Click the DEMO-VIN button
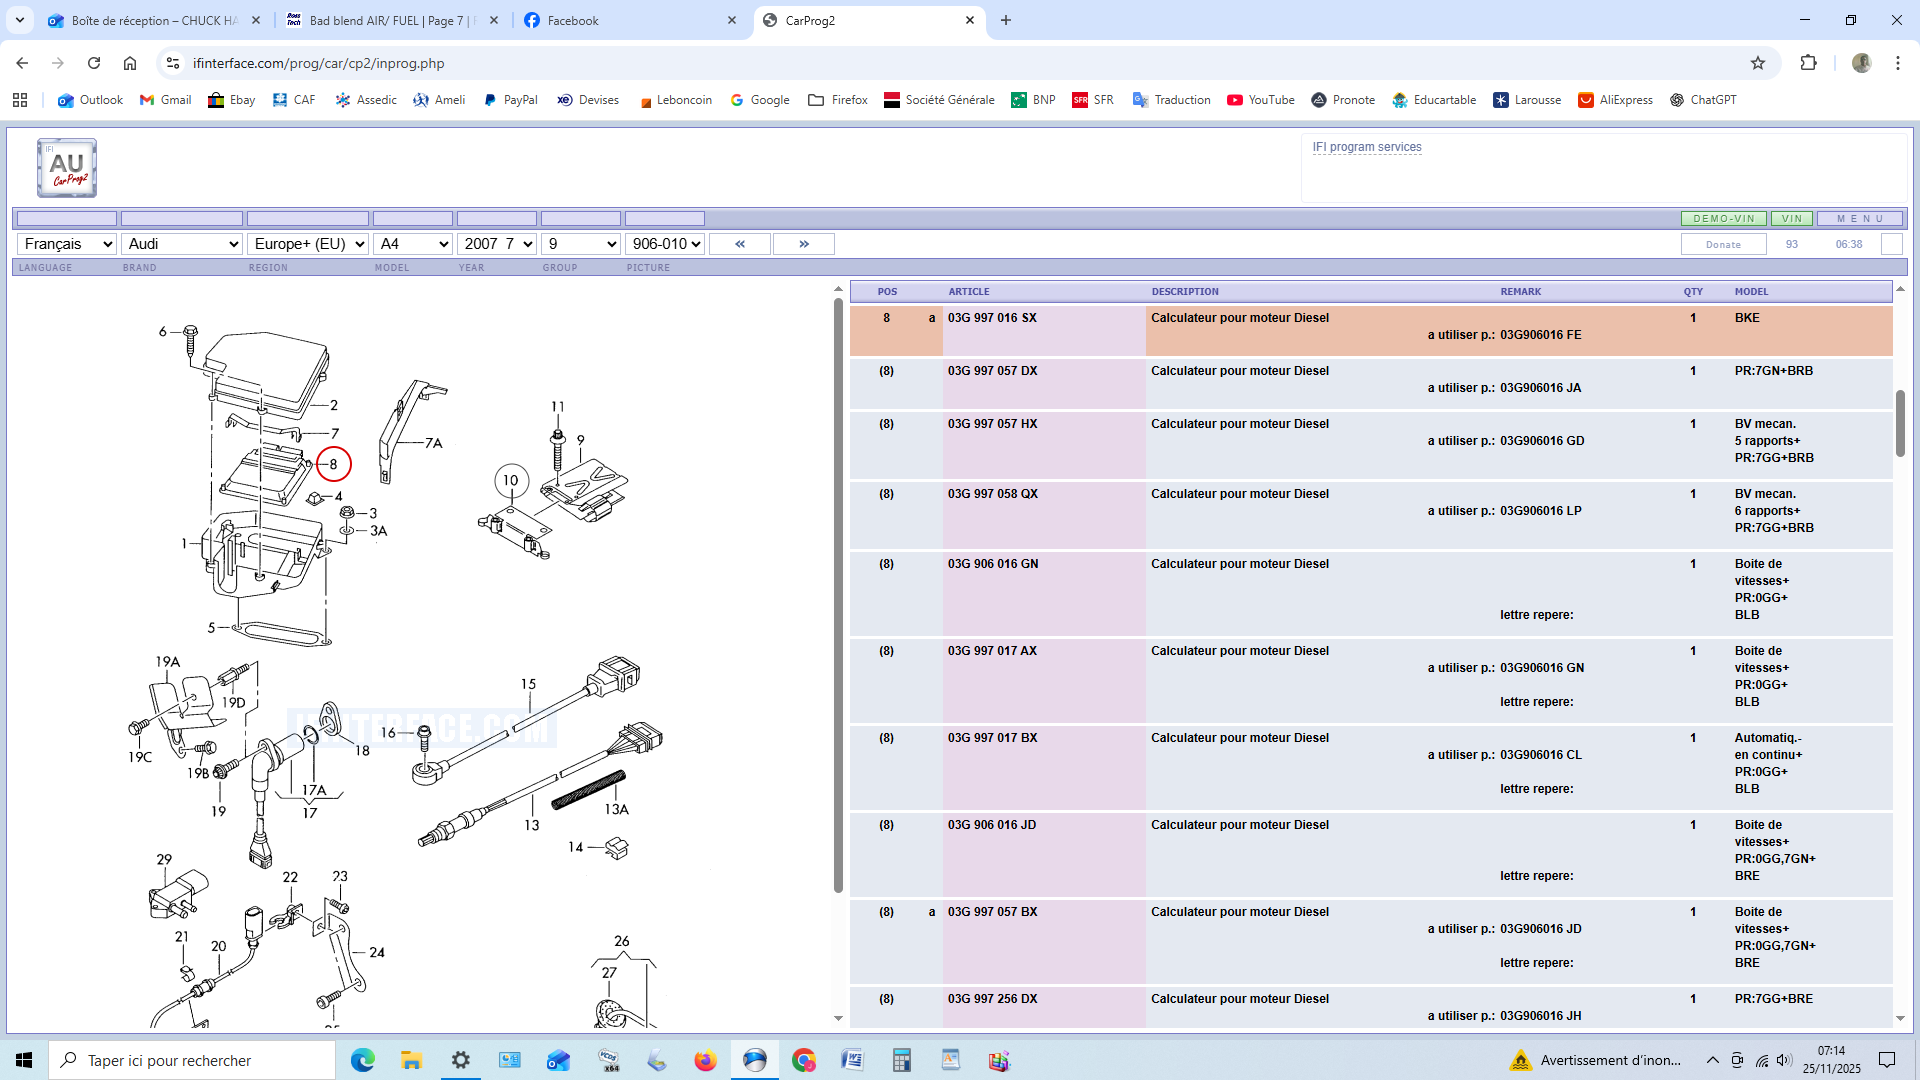The image size is (1920, 1080). (x=1724, y=218)
